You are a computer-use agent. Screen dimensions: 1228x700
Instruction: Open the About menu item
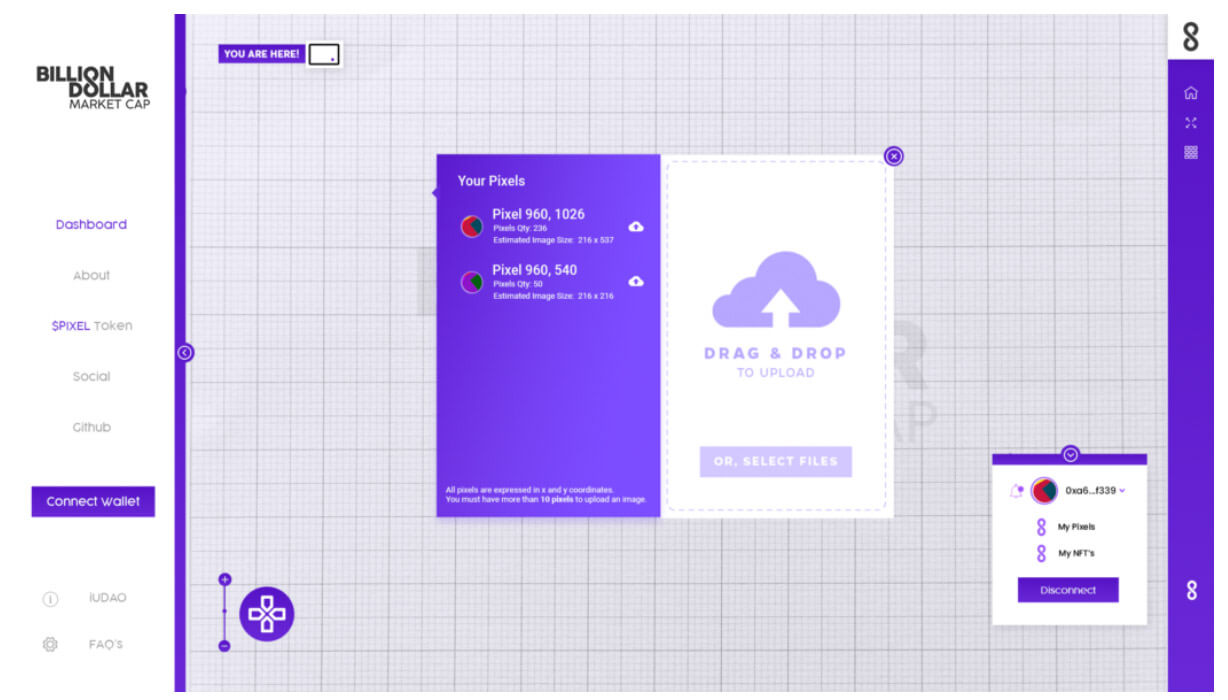(91, 275)
